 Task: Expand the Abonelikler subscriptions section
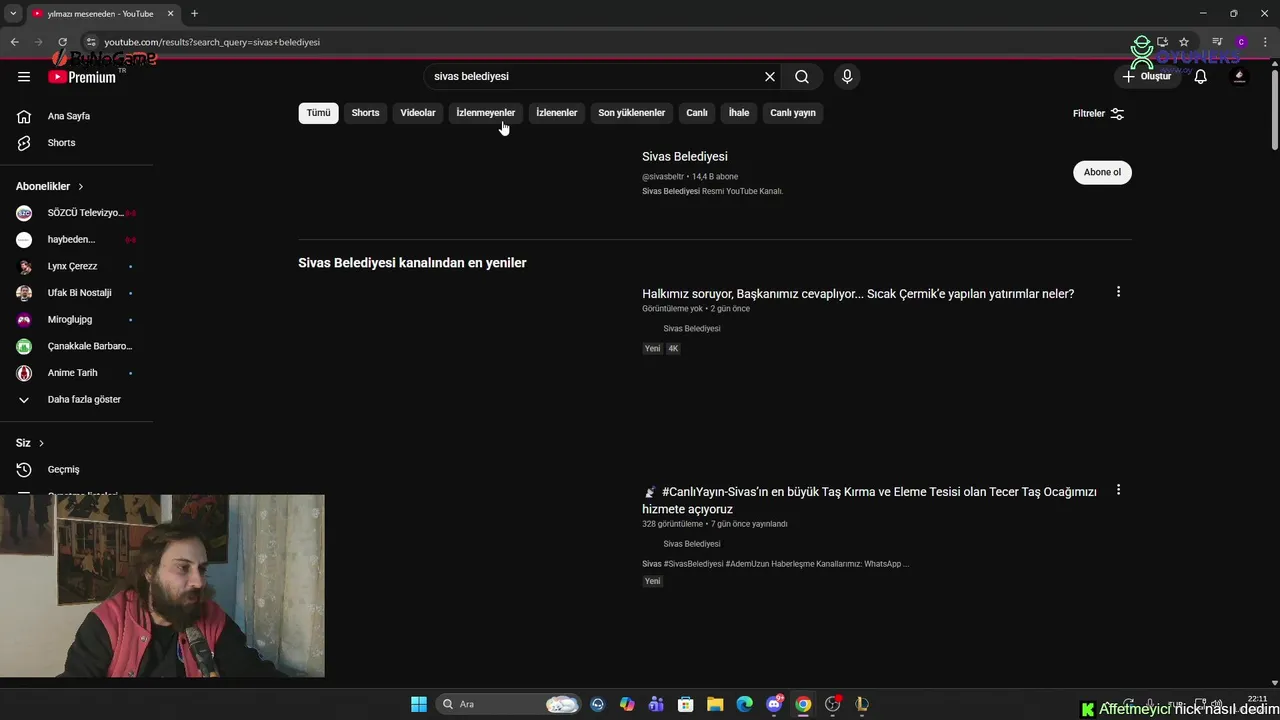50,186
